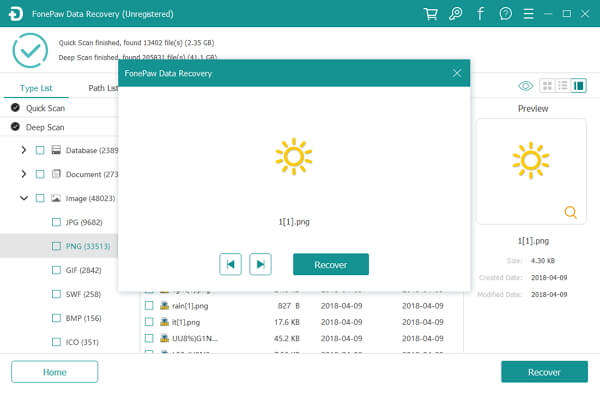The height and width of the screenshot is (394, 600).
Task: Open the shopping cart purchase icon
Action: [430, 14]
